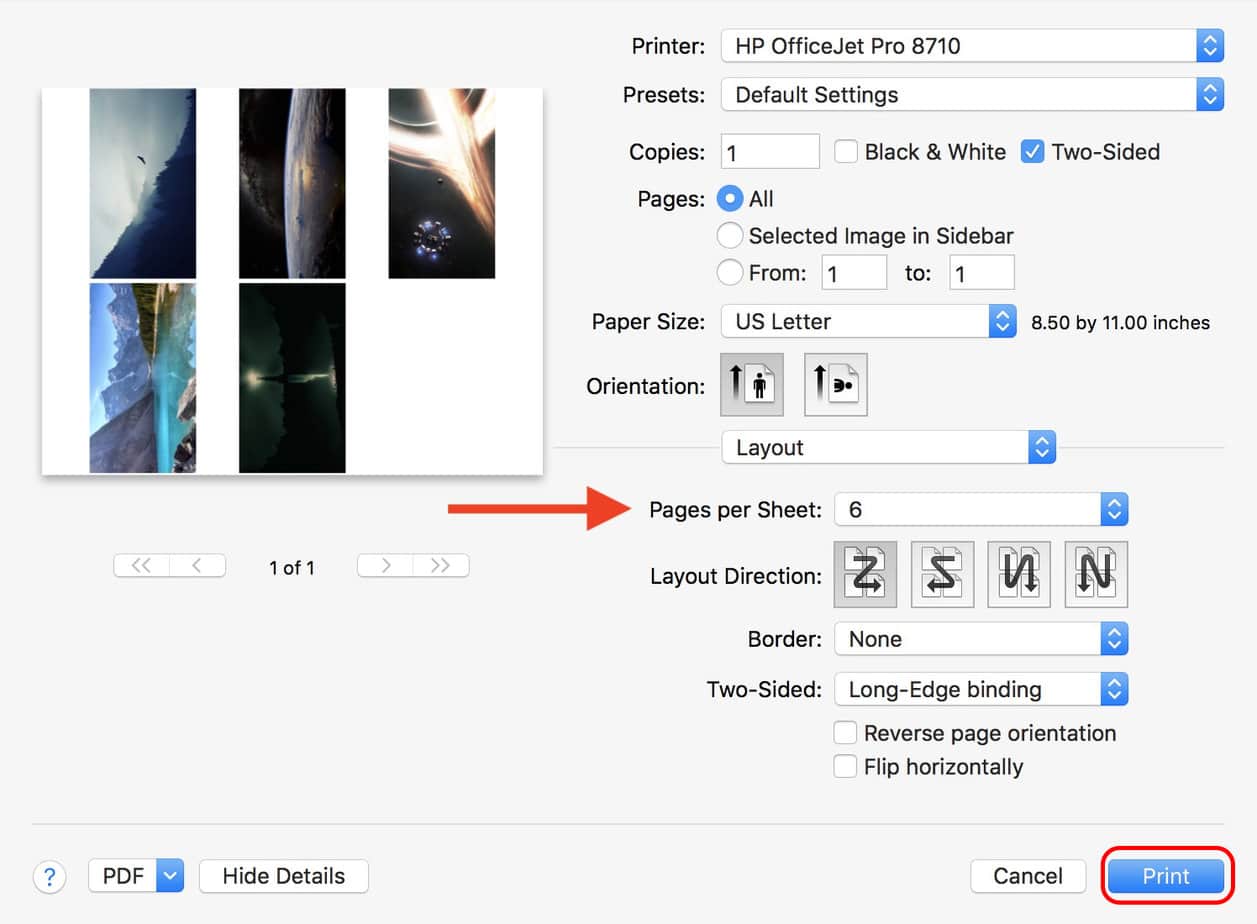Click the From page number field
This screenshot has width=1257, height=924.
[x=854, y=273]
